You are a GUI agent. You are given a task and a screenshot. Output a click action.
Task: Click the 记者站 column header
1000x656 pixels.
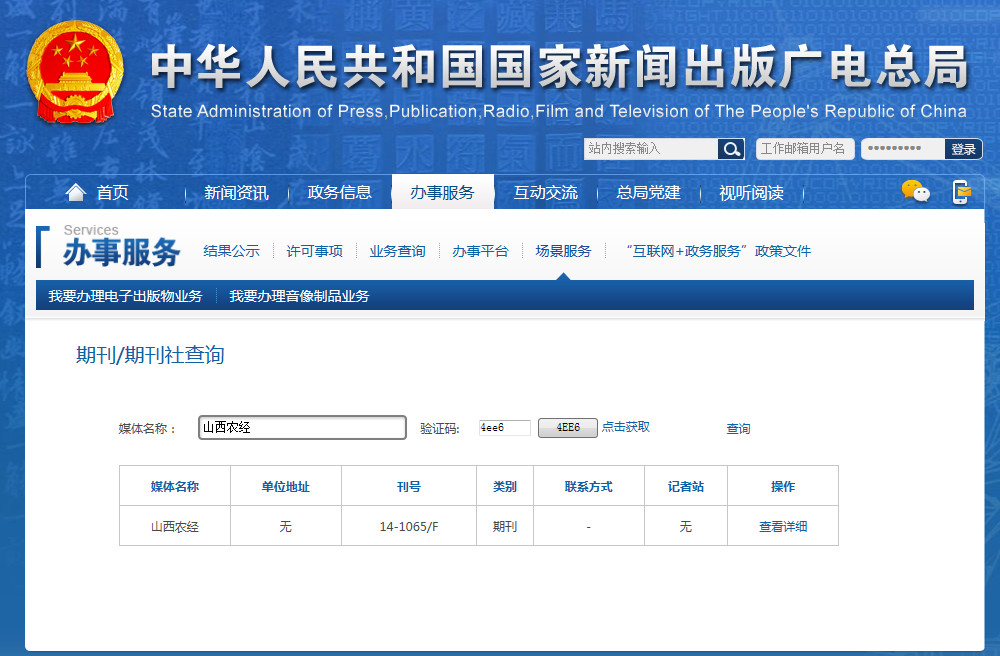tap(686, 486)
